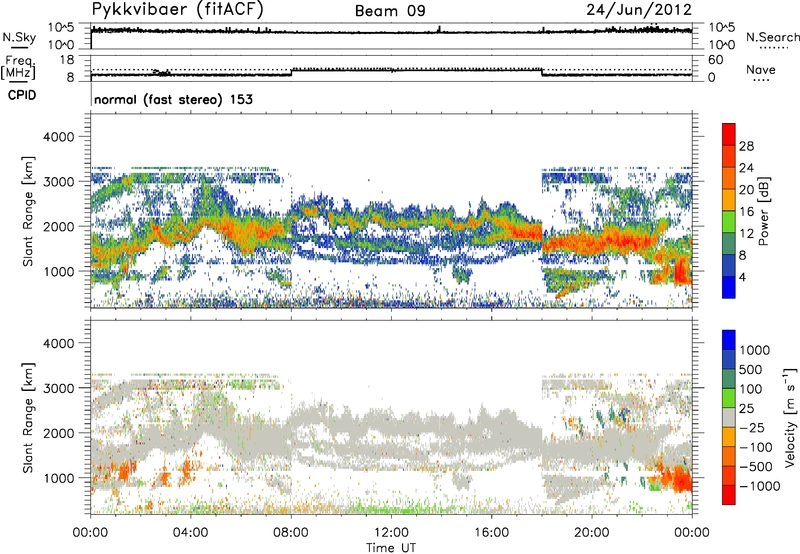Click the blue bottom of Power color bar

pyautogui.click(x=729, y=287)
